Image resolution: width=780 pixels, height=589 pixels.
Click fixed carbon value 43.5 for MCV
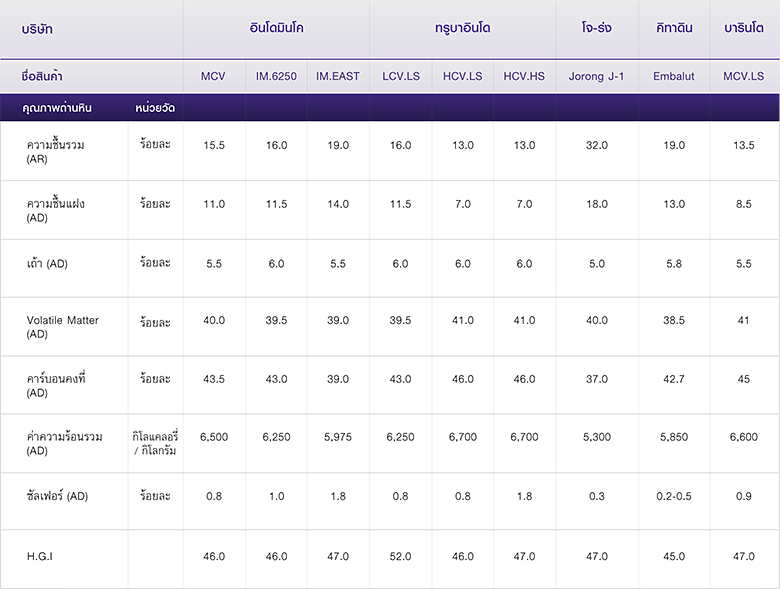click(214, 379)
